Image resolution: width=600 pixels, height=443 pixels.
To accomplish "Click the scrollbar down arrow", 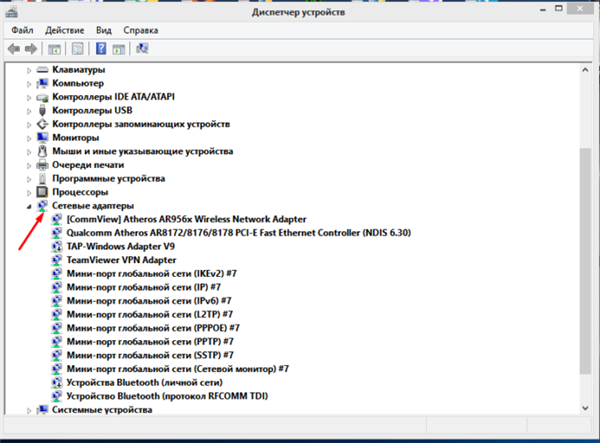I will pyautogui.click(x=585, y=408).
